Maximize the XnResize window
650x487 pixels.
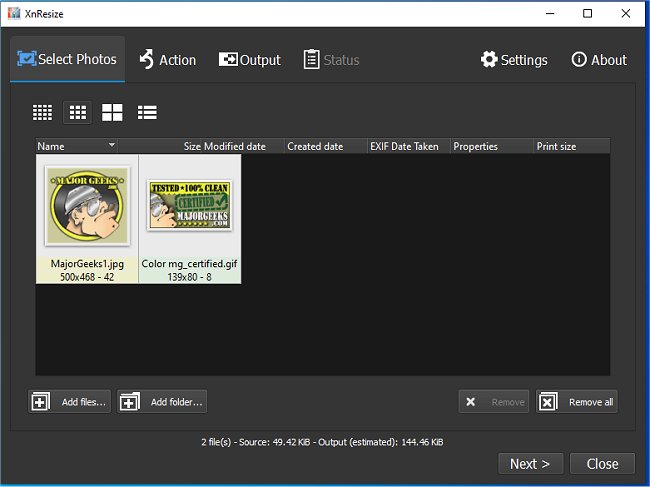click(587, 13)
